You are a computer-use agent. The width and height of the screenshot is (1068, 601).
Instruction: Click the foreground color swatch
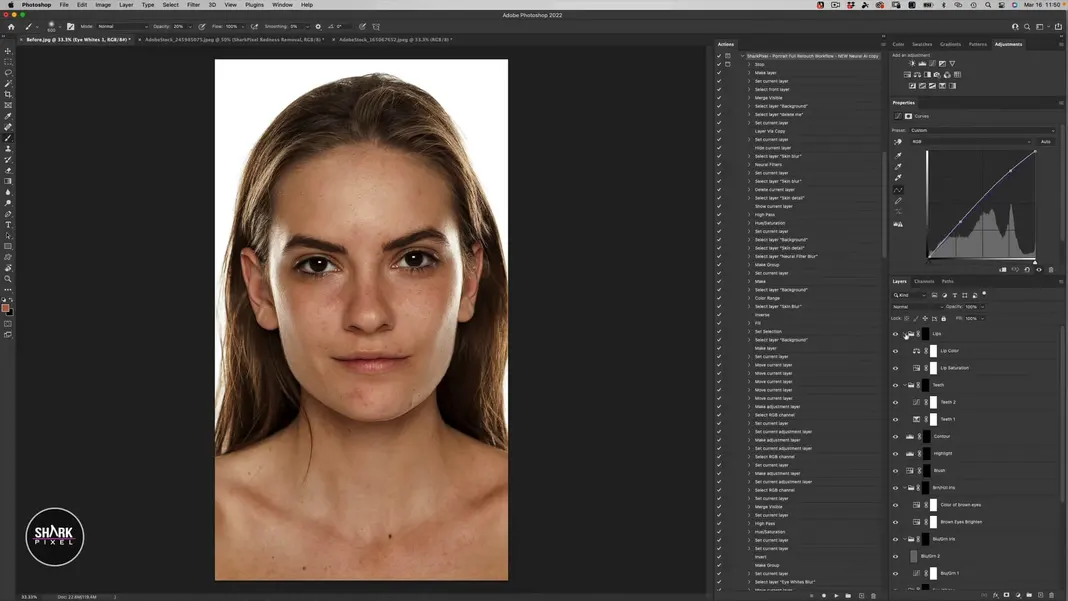[x=6, y=308]
